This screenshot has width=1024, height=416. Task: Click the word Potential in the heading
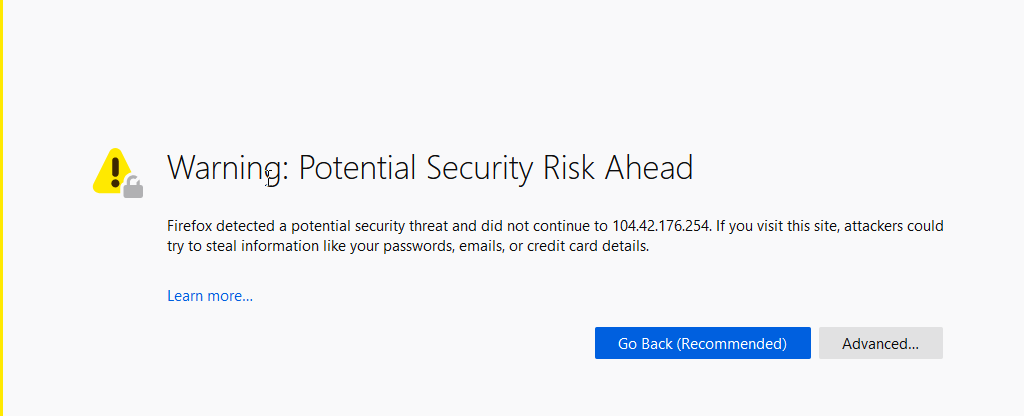coord(357,168)
